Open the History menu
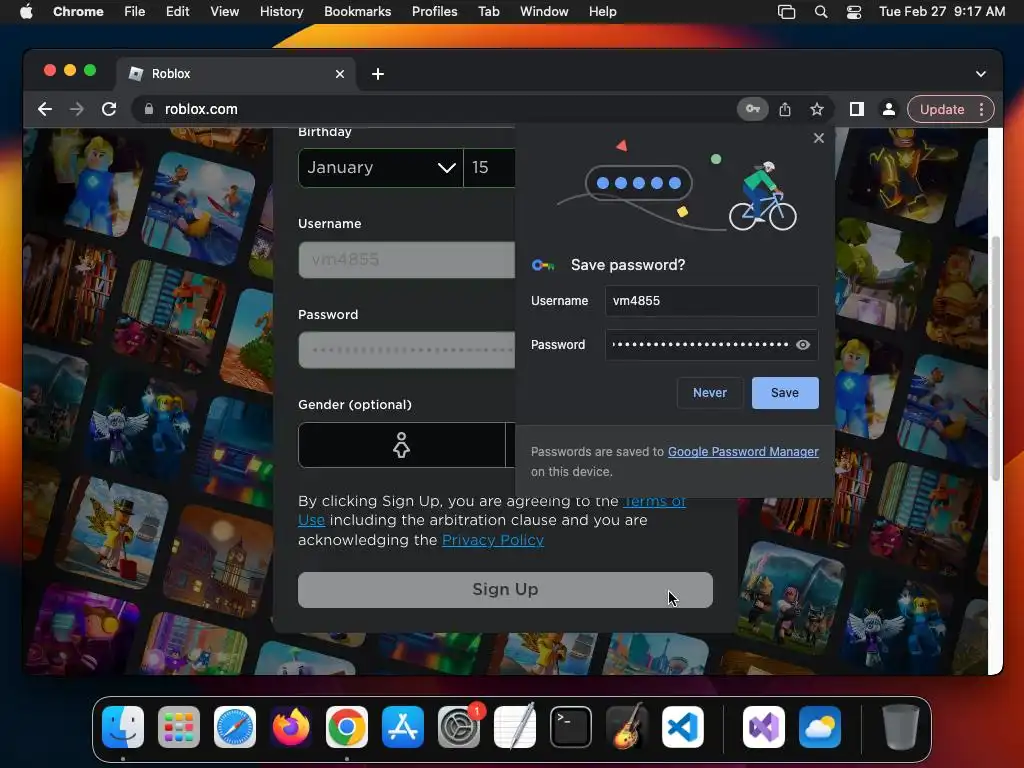The image size is (1024, 768). (x=281, y=12)
